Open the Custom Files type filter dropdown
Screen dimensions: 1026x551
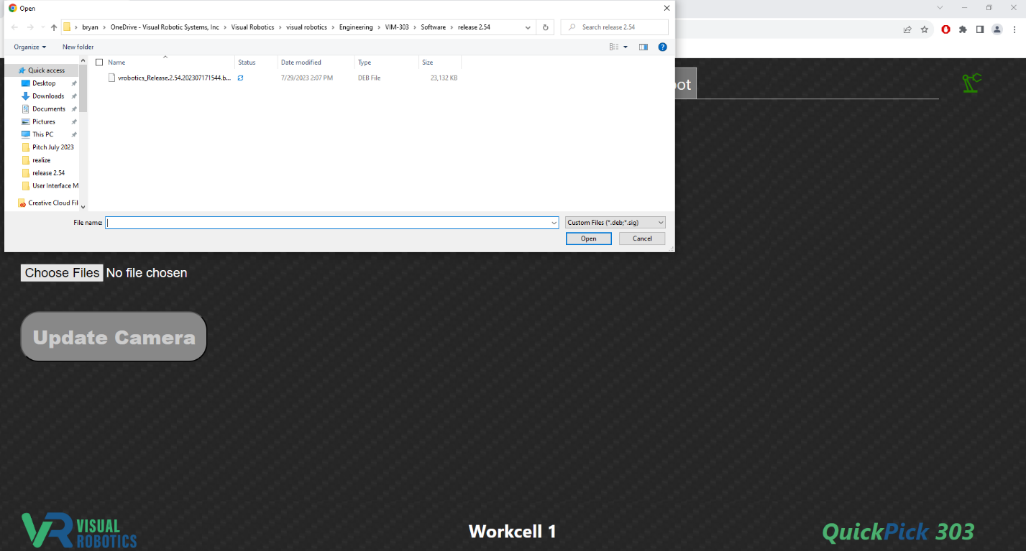pos(615,222)
